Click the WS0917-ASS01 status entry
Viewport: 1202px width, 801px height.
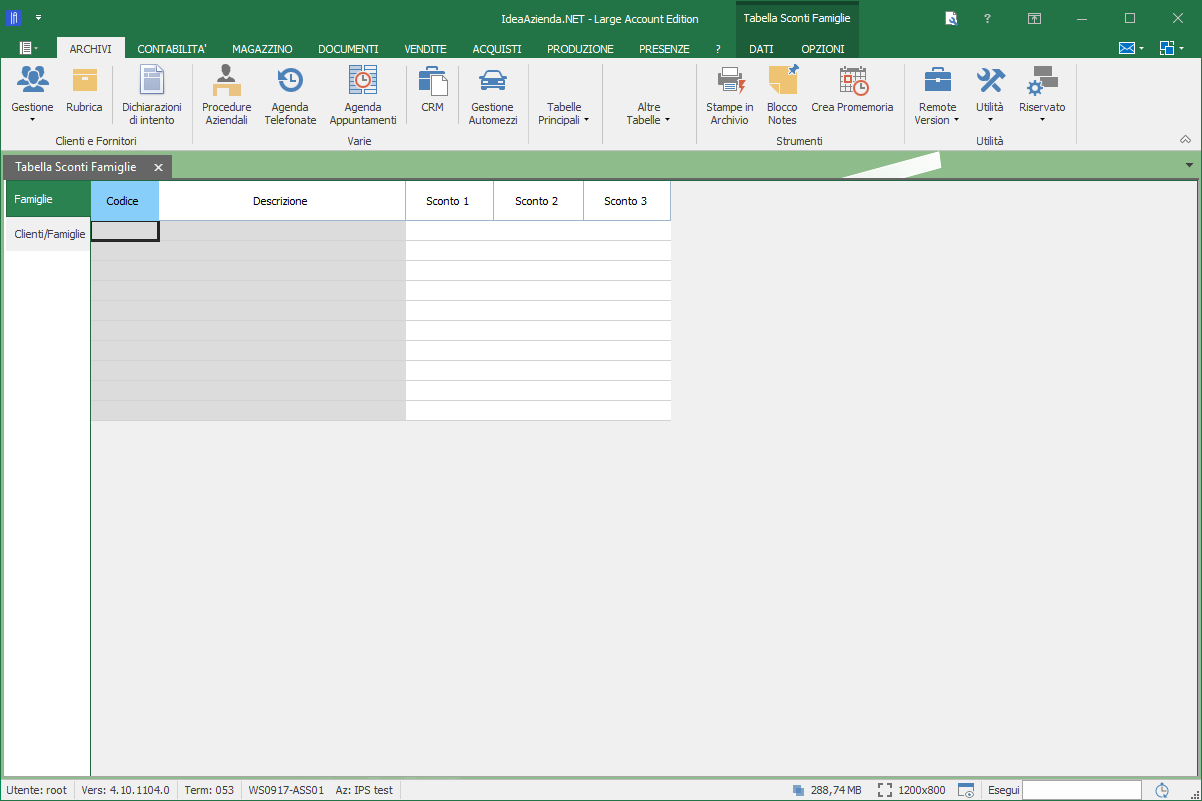(286, 790)
